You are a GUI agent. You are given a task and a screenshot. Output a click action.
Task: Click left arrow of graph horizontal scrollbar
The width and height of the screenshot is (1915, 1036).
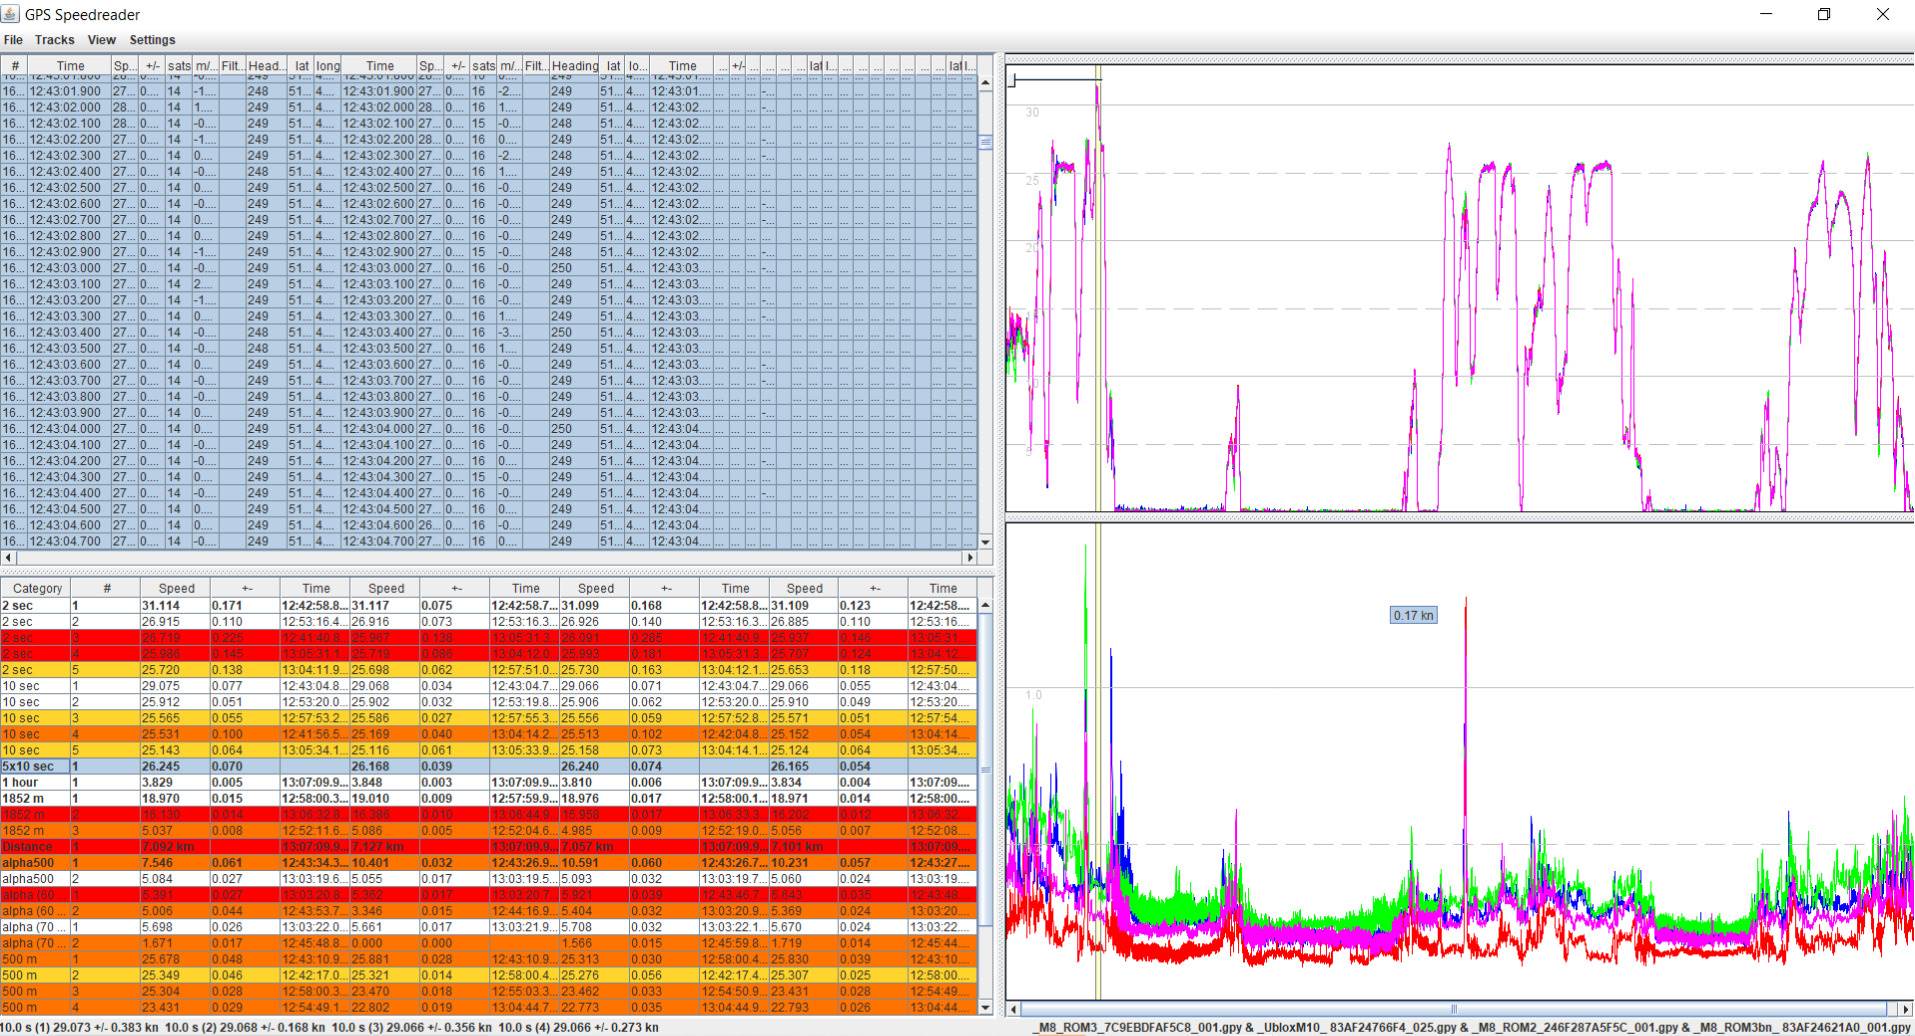[1013, 1009]
